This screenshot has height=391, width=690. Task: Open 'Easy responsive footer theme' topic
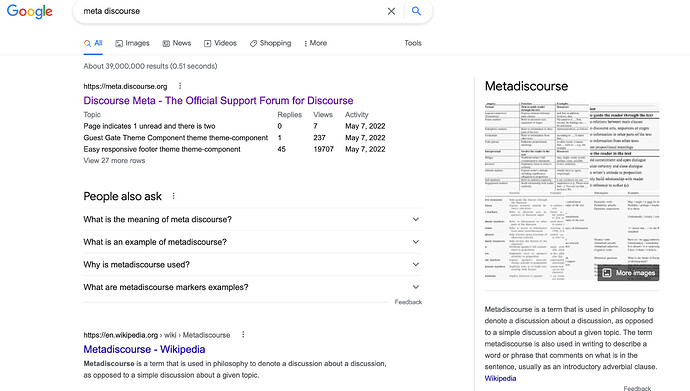click(162, 149)
